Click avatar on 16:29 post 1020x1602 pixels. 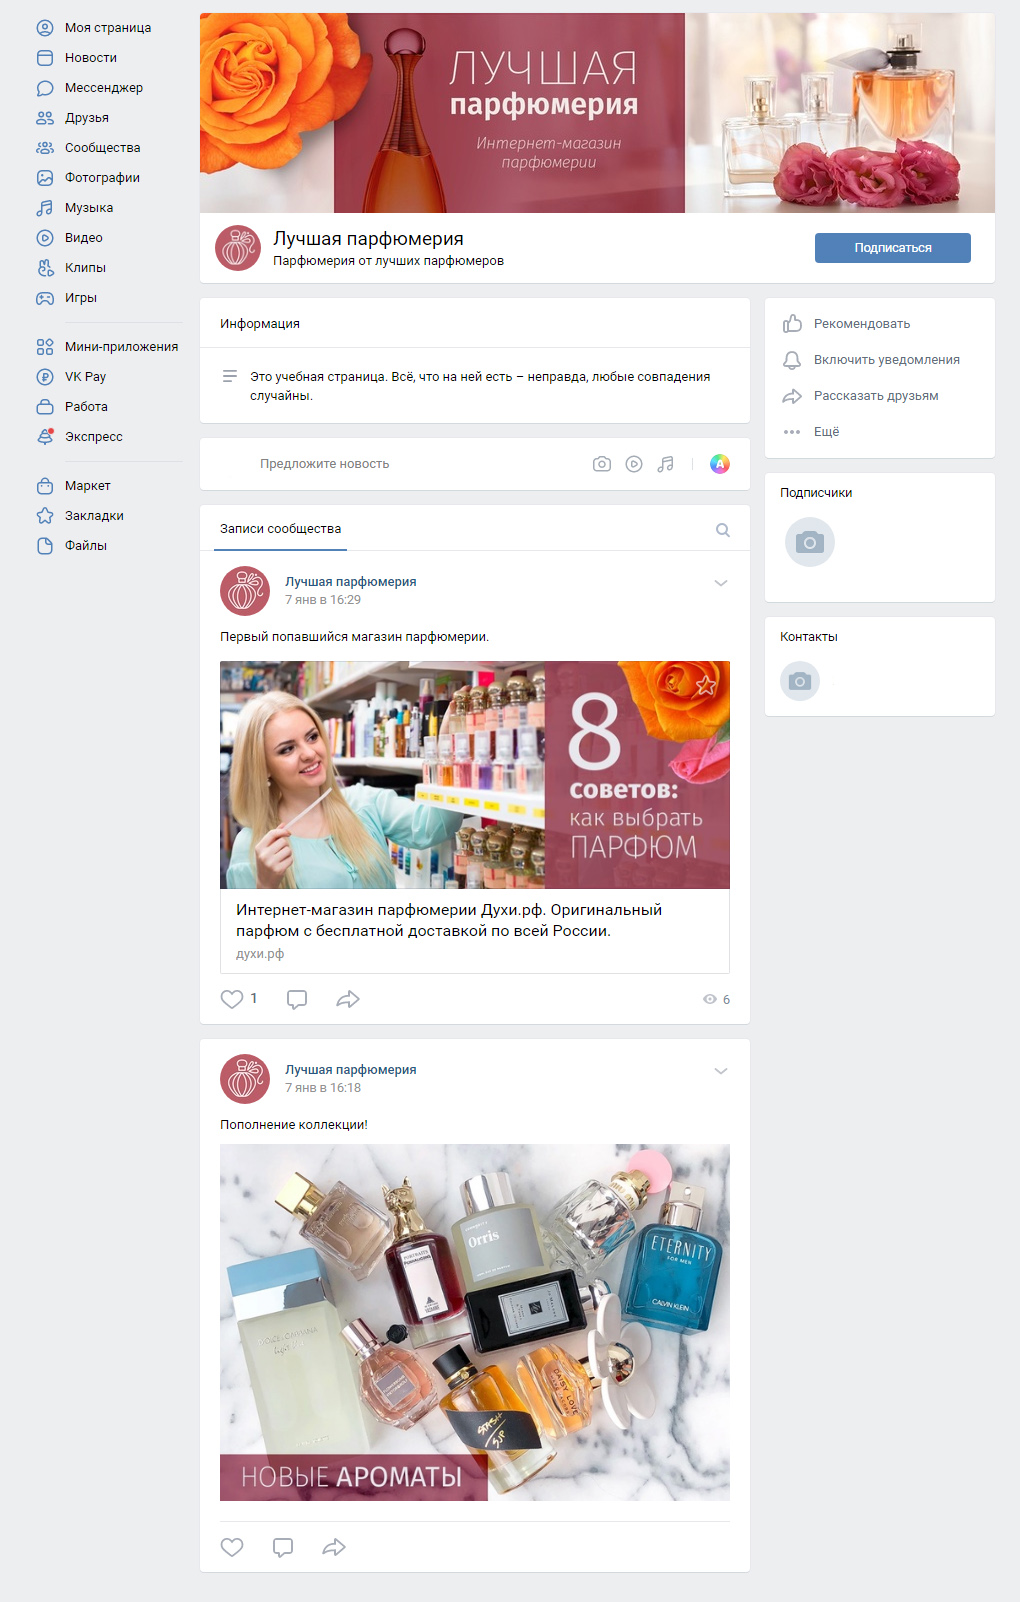[x=245, y=591]
